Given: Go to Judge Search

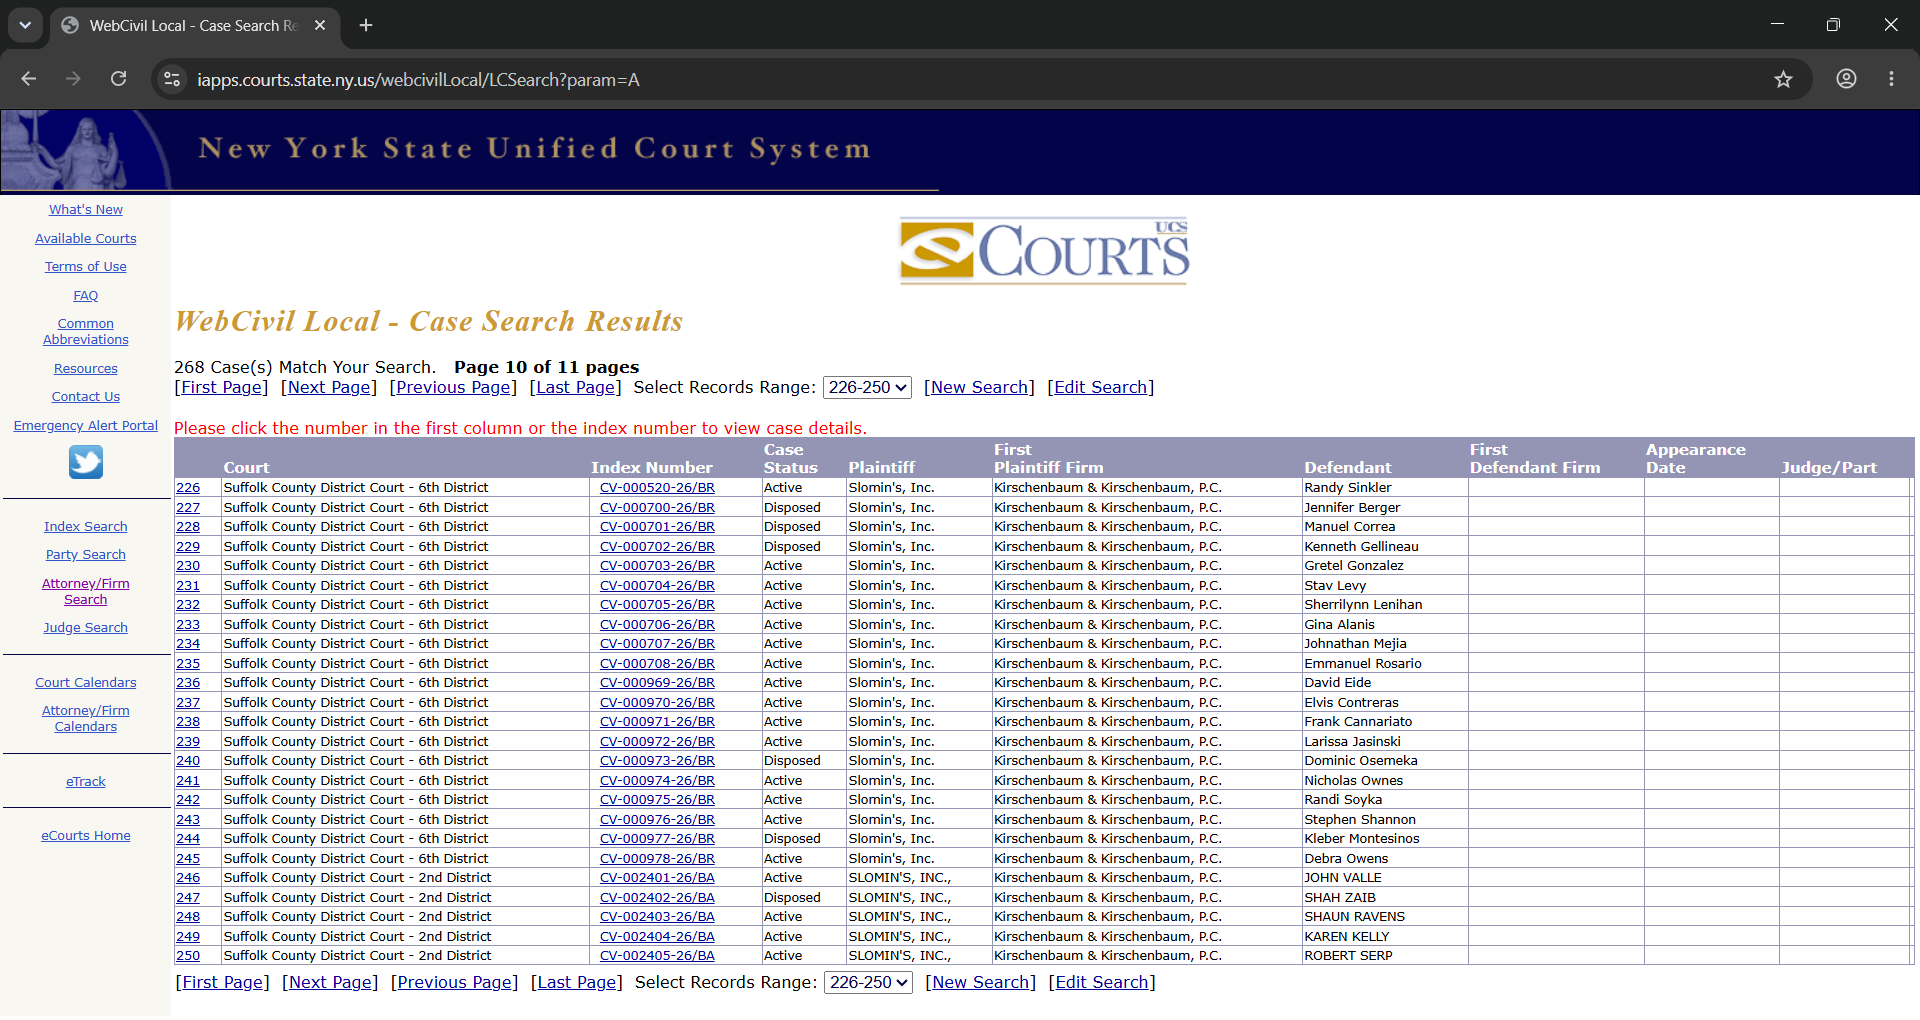Looking at the screenshot, I should (86, 628).
